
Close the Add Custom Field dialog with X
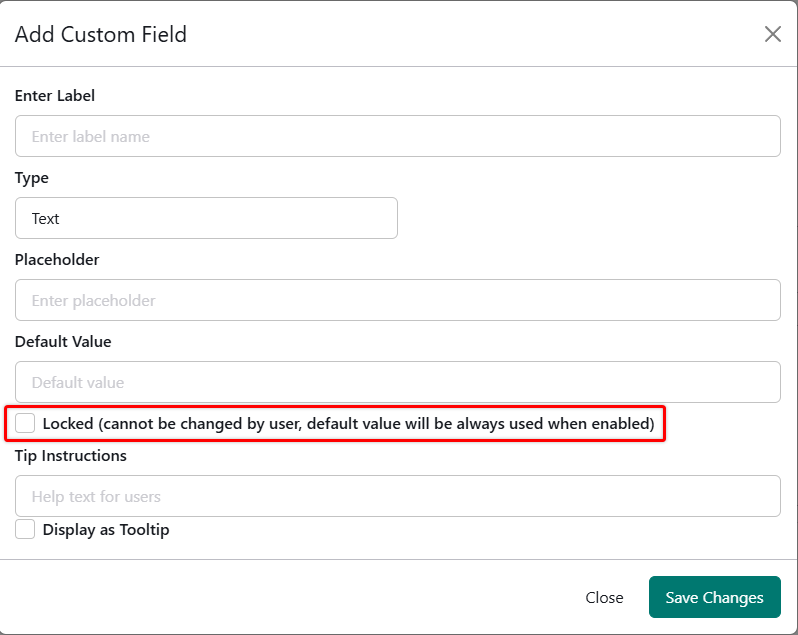click(772, 34)
